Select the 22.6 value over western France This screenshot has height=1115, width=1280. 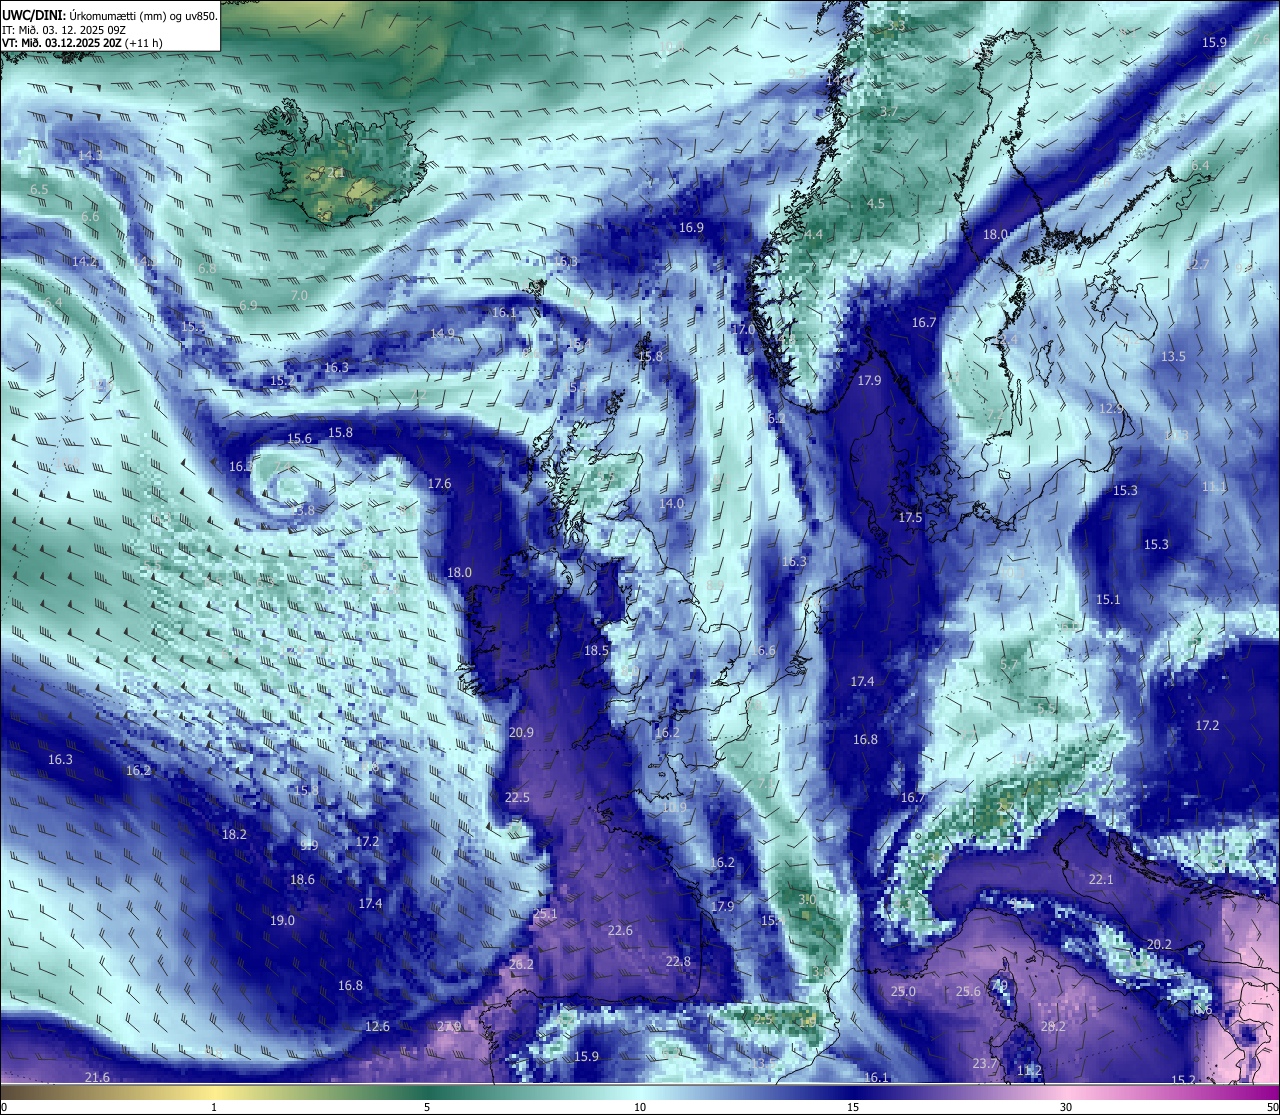coord(620,930)
